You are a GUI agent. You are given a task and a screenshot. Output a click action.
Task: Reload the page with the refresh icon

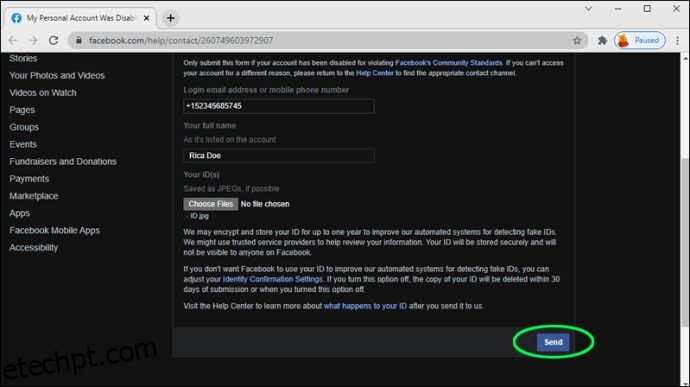point(53,41)
